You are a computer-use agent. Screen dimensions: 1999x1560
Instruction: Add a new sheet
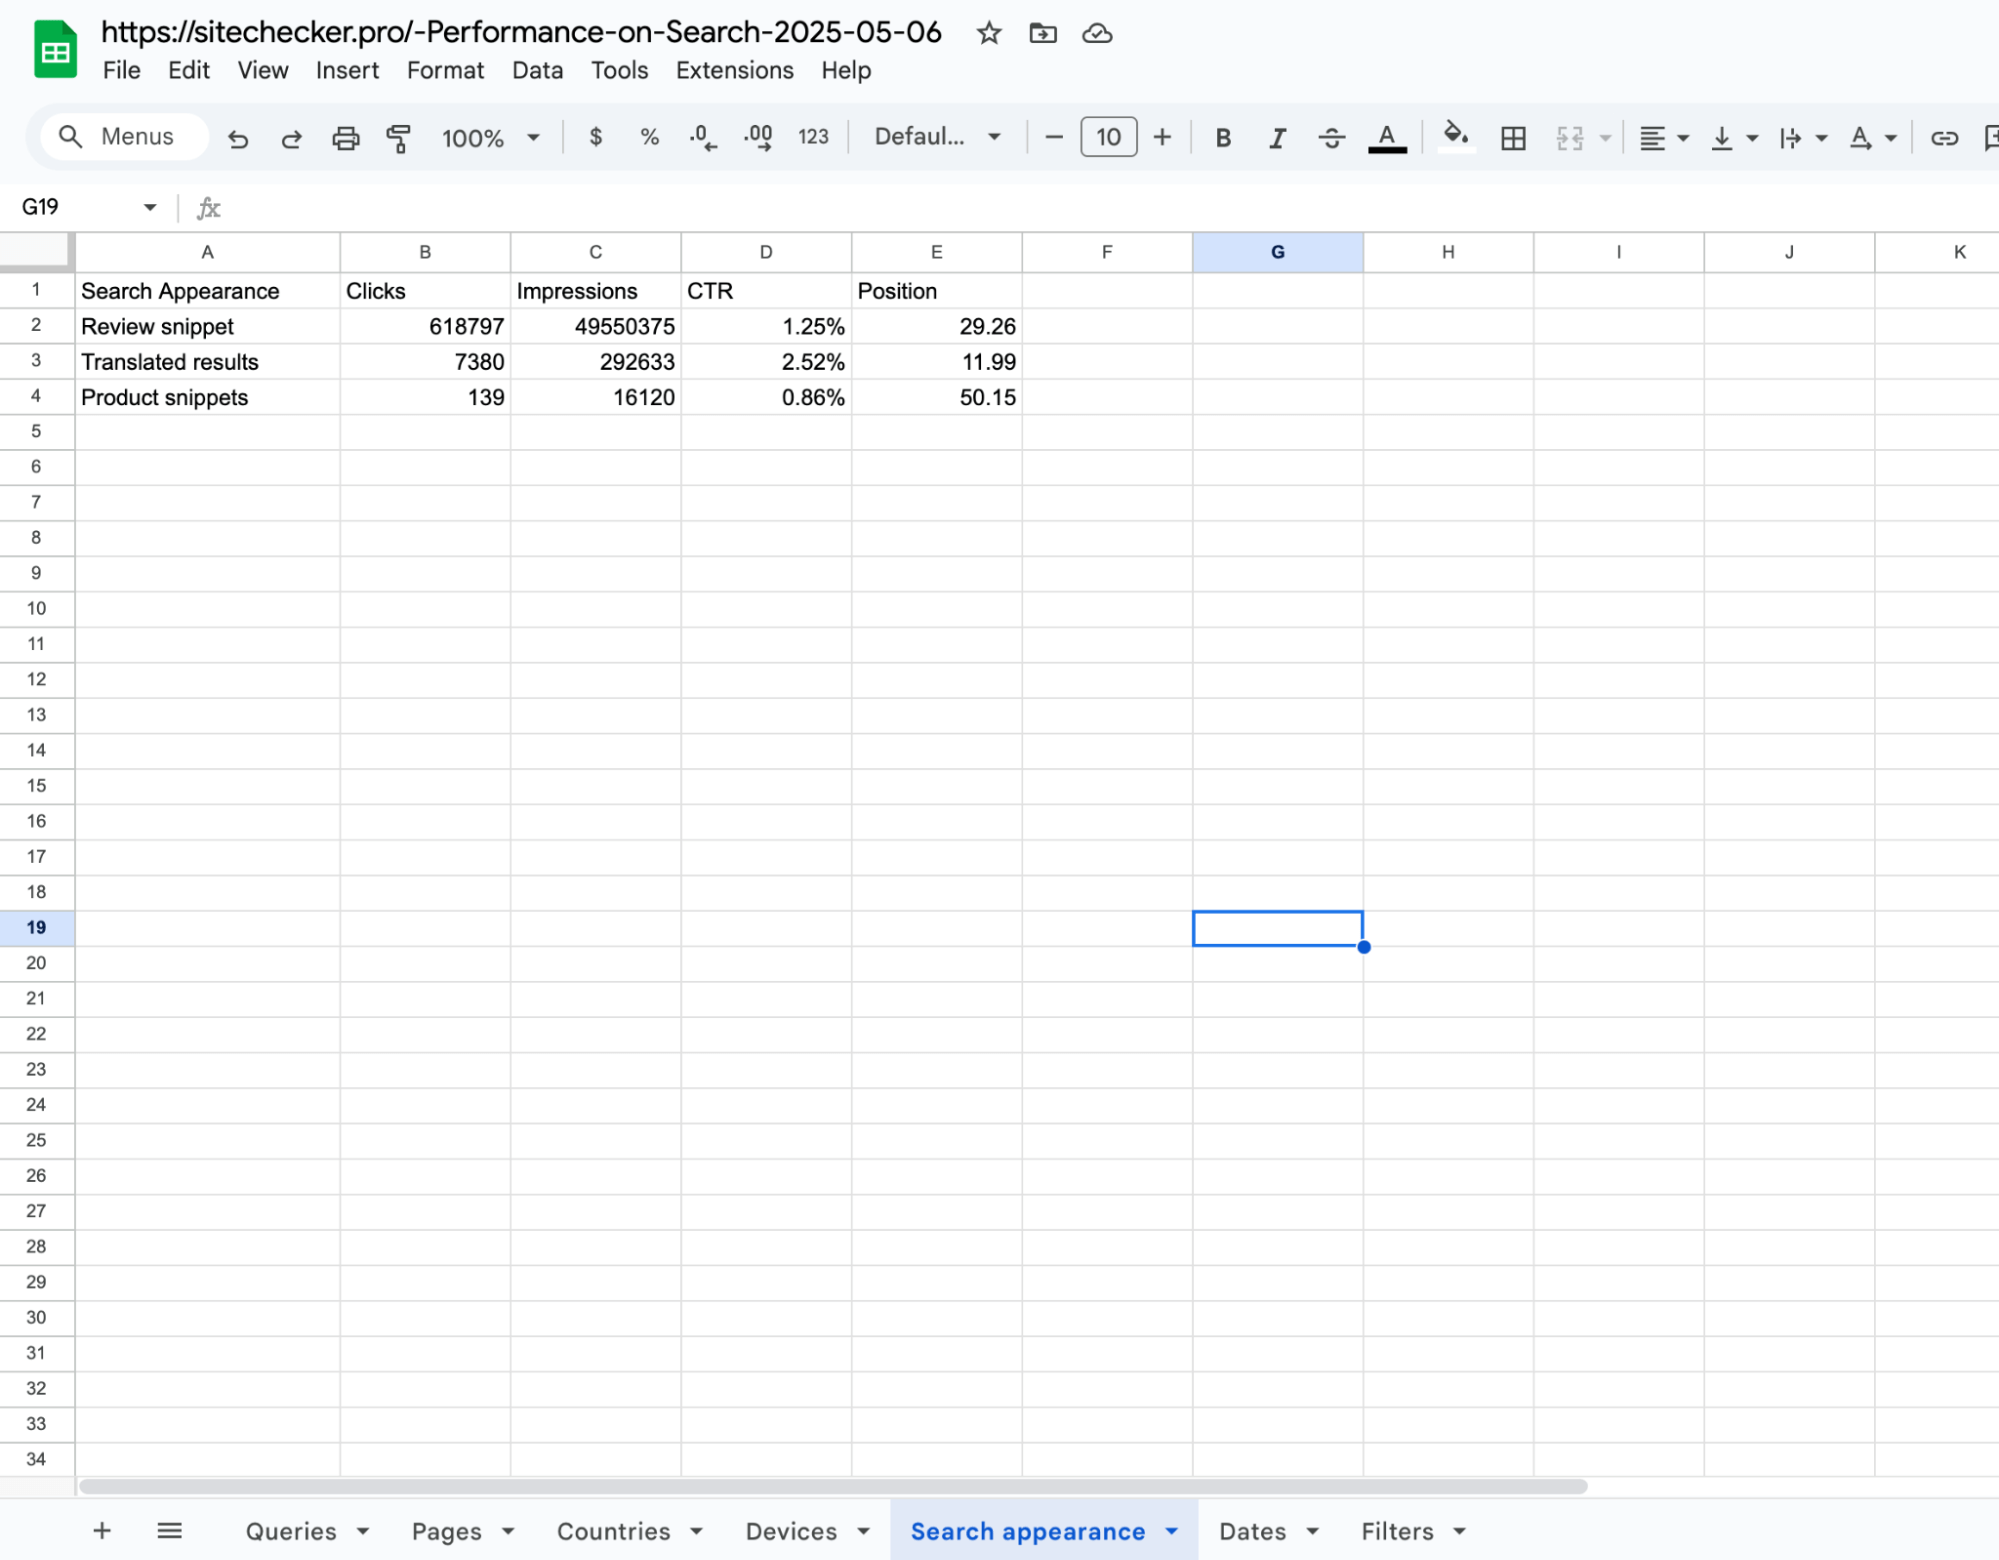pyautogui.click(x=102, y=1530)
